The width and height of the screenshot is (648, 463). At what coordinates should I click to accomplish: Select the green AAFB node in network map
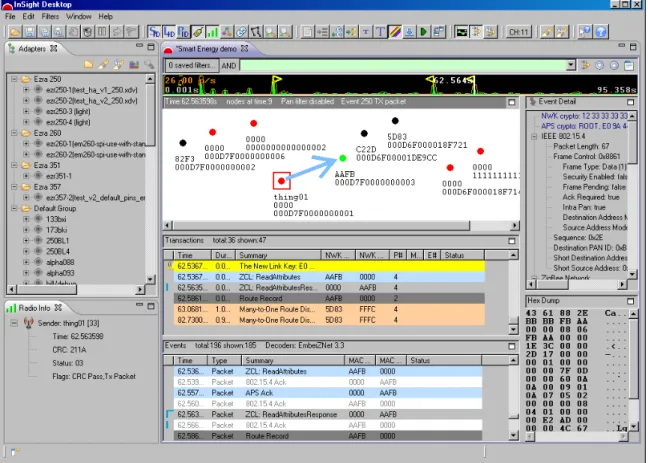point(343,158)
